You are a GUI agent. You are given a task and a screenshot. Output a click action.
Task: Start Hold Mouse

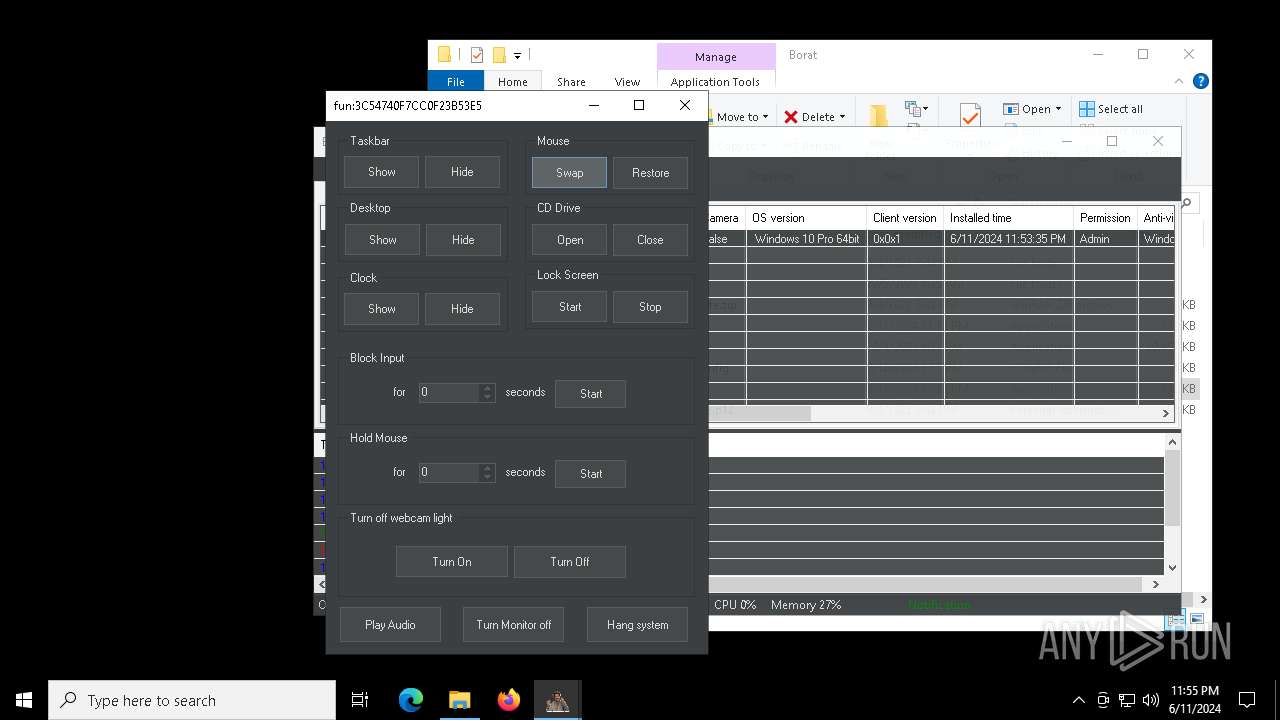(x=591, y=474)
